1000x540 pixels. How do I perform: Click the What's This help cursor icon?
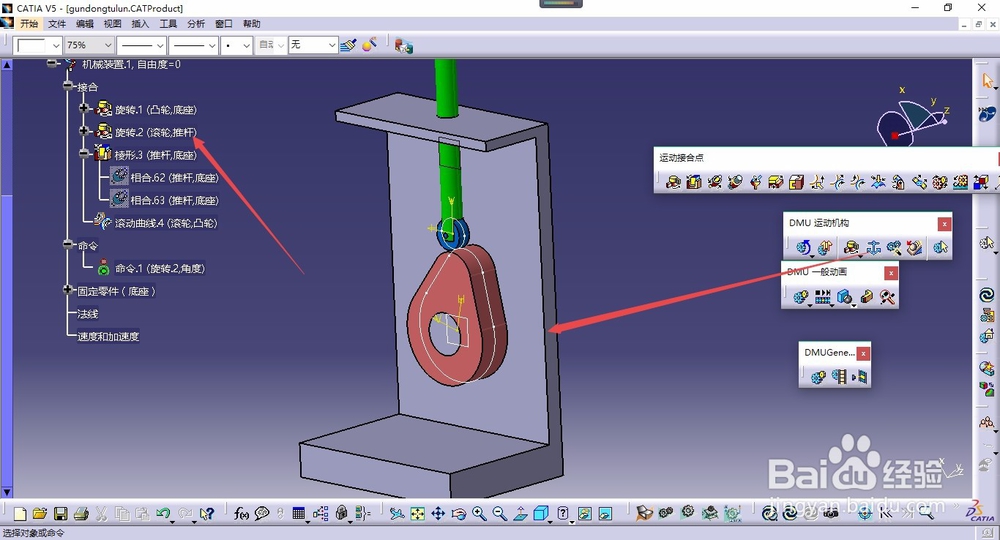click(206, 514)
